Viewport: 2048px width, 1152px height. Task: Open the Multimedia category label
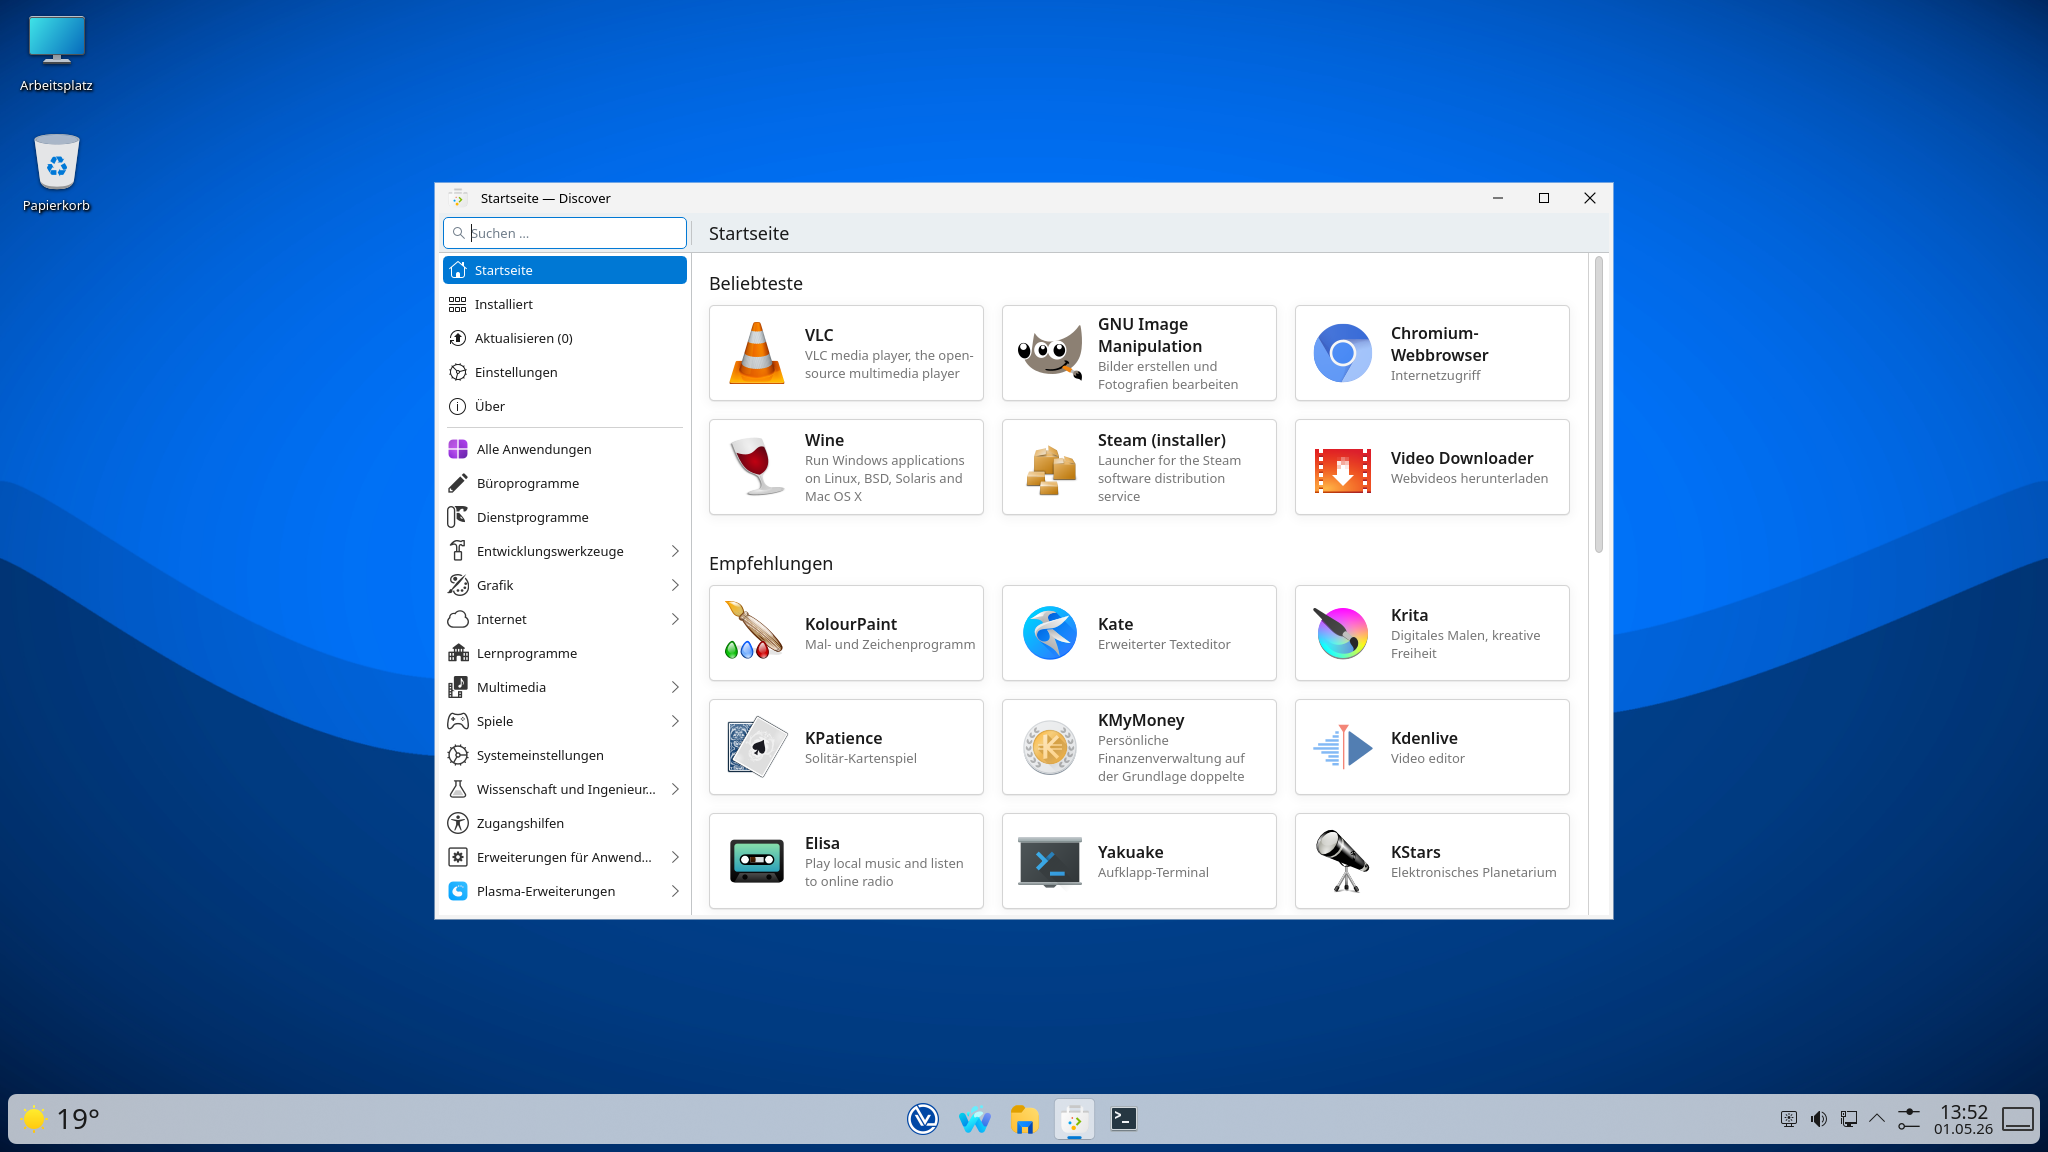[511, 687]
